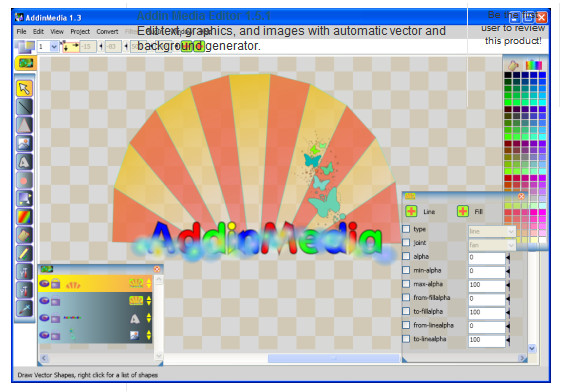Enable the to-linealpha checkbox
Image resolution: width=567 pixels, height=392 pixels.
click(406, 339)
